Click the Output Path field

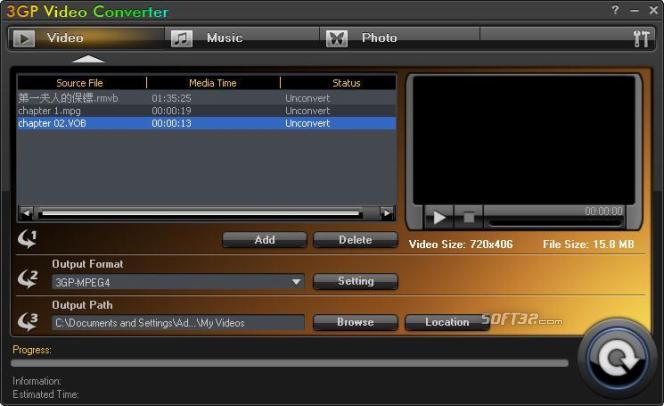[x=178, y=323]
